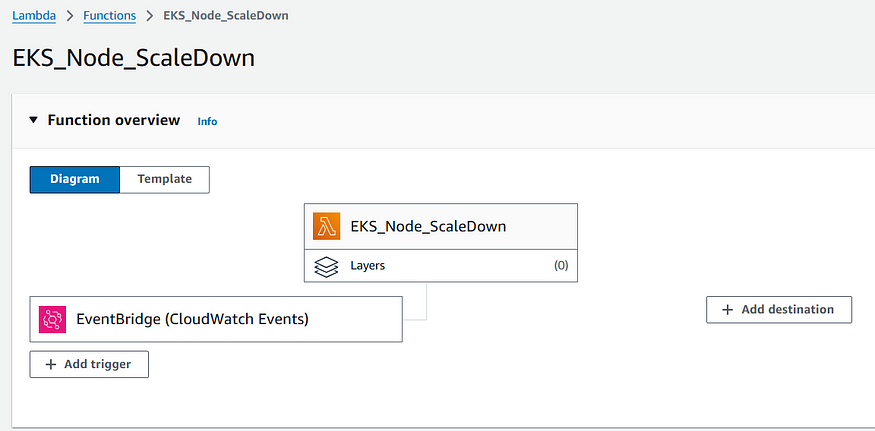Open the Info link beside Function overview
The width and height of the screenshot is (875, 431).
(x=207, y=121)
